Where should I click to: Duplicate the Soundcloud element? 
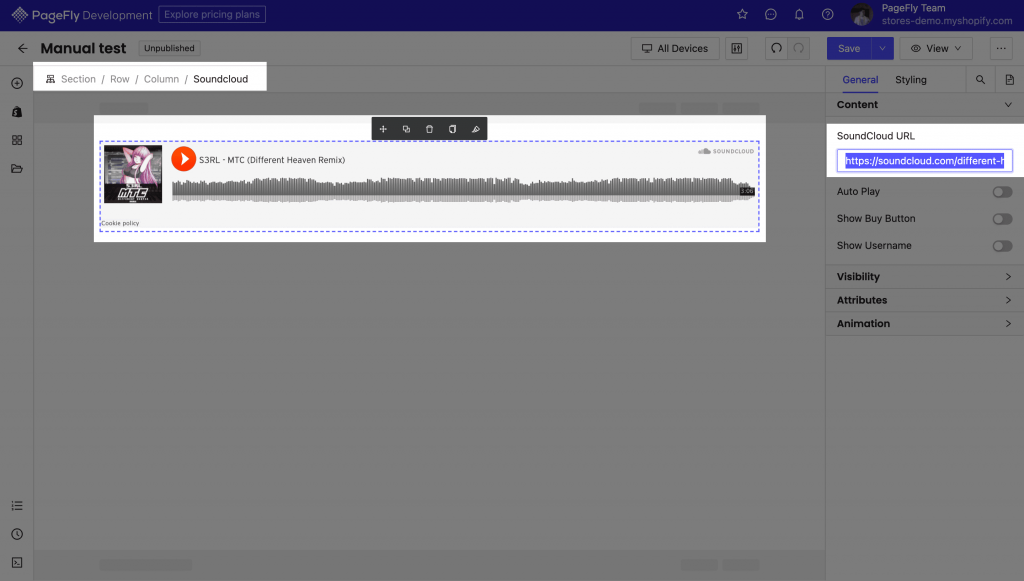click(406, 129)
